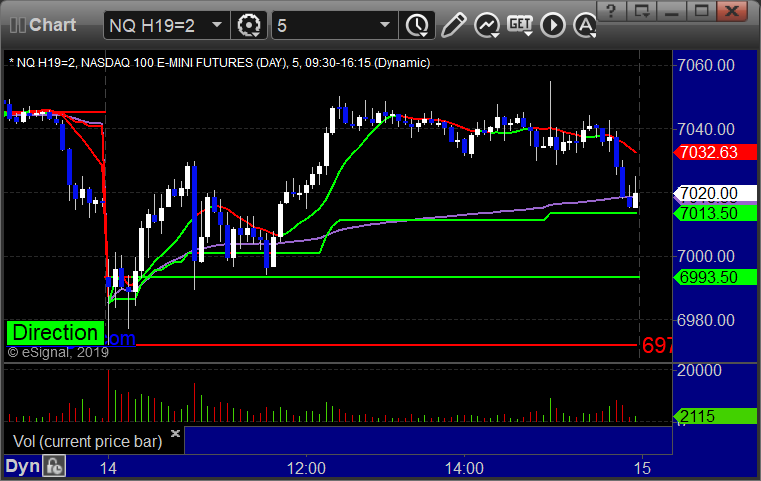Open the time template clock menu
Image resolution: width=761 pixels, height=481 pixels.
[x=417, y=25]
